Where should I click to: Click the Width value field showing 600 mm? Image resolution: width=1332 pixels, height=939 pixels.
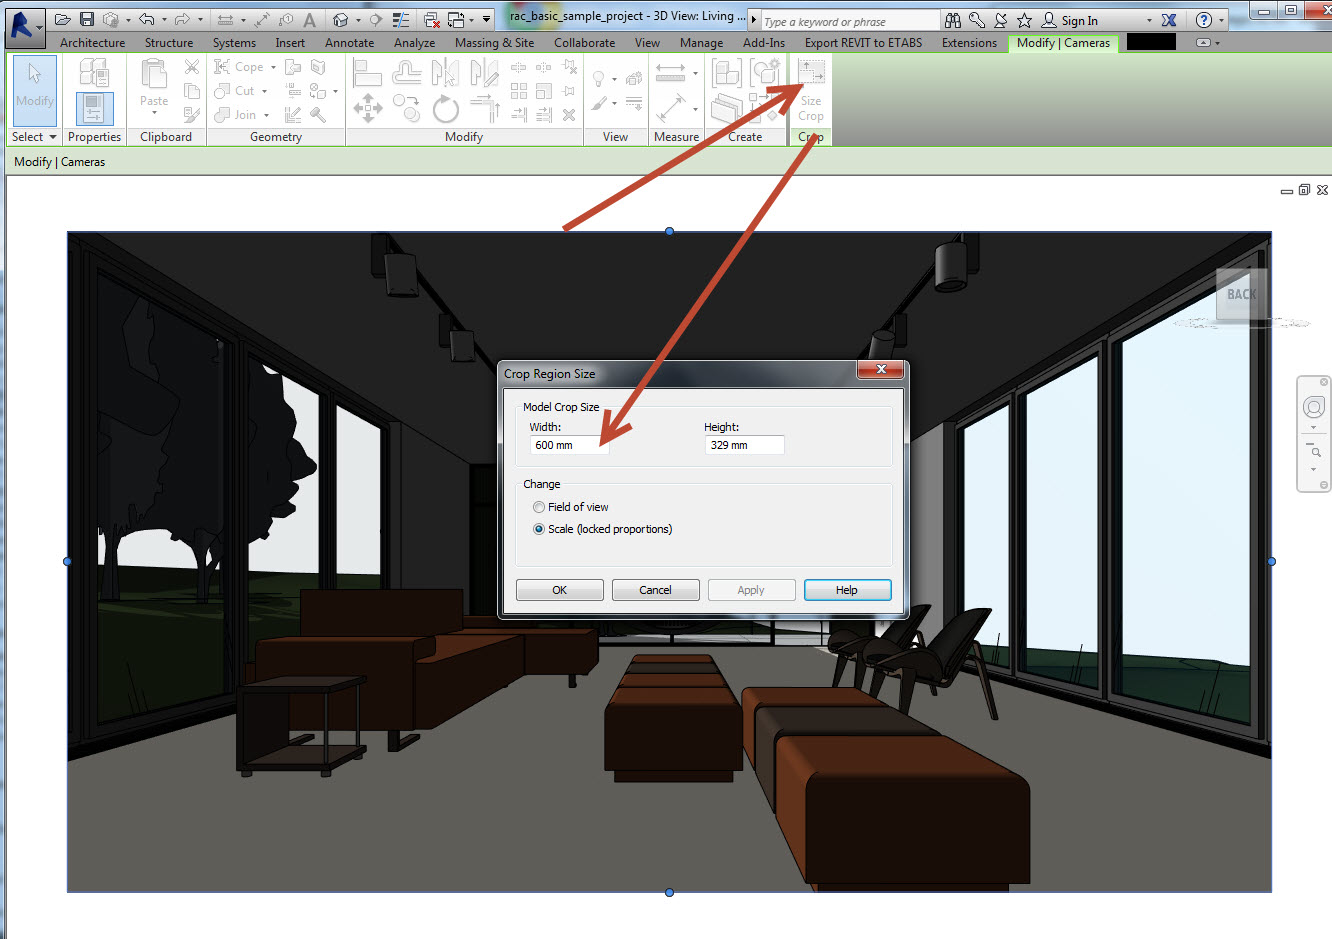coord(568,445)
